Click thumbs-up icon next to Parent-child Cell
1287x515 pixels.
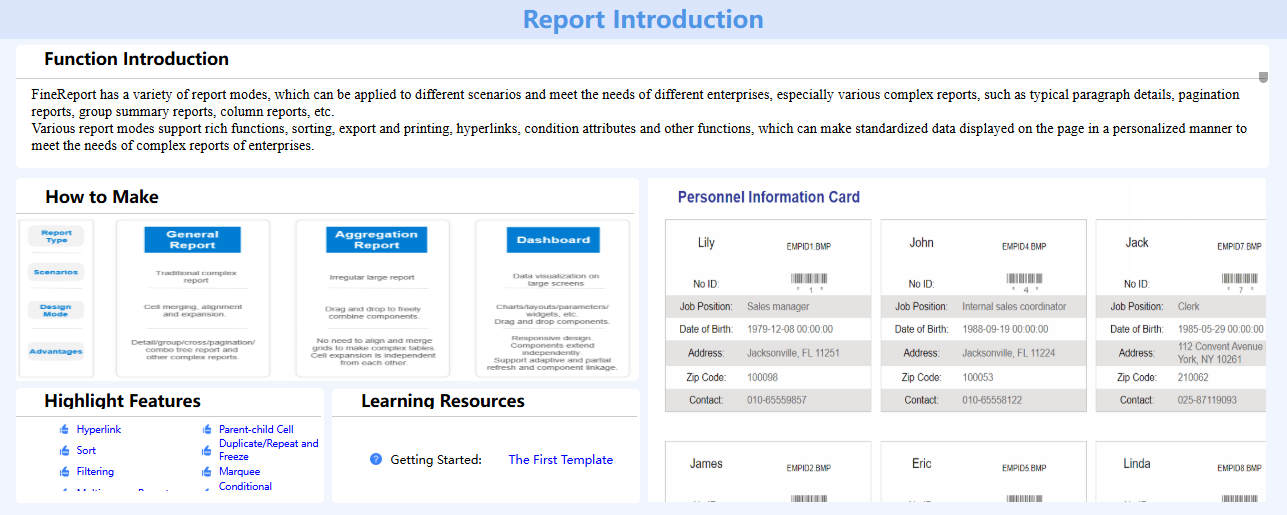click(206, 430)
